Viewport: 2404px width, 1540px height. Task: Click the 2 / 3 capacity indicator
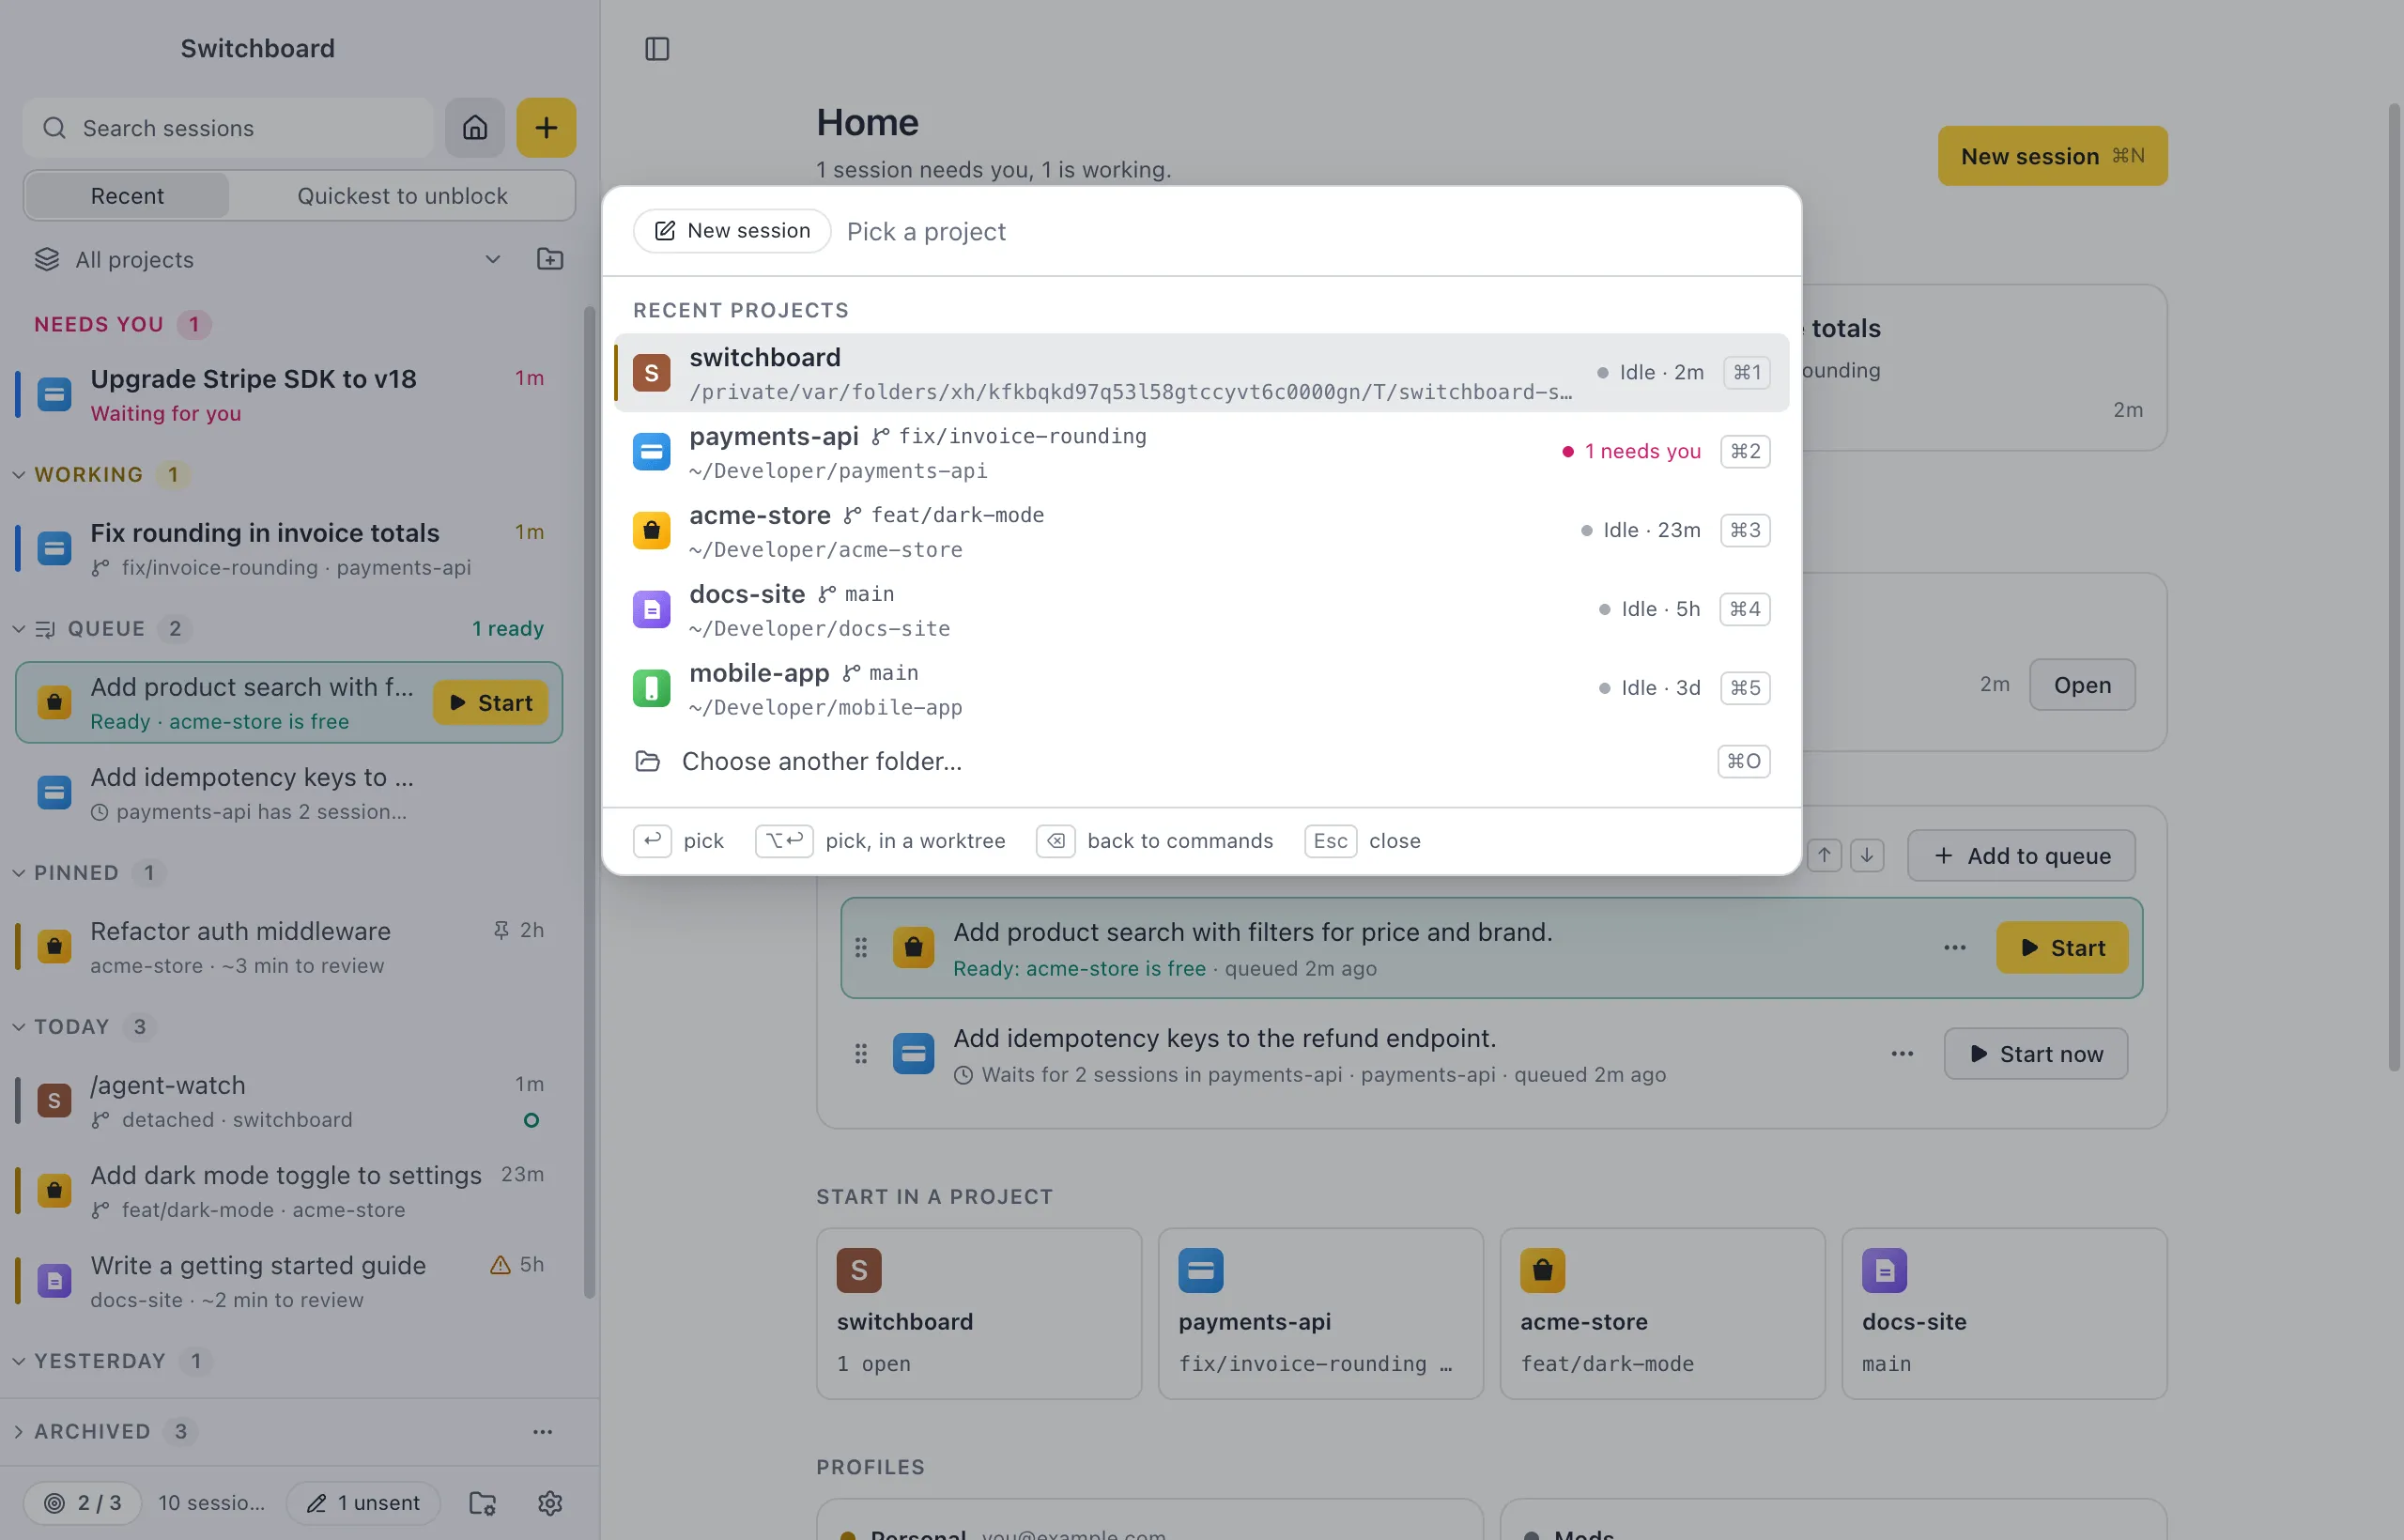tap(82, 1502)
